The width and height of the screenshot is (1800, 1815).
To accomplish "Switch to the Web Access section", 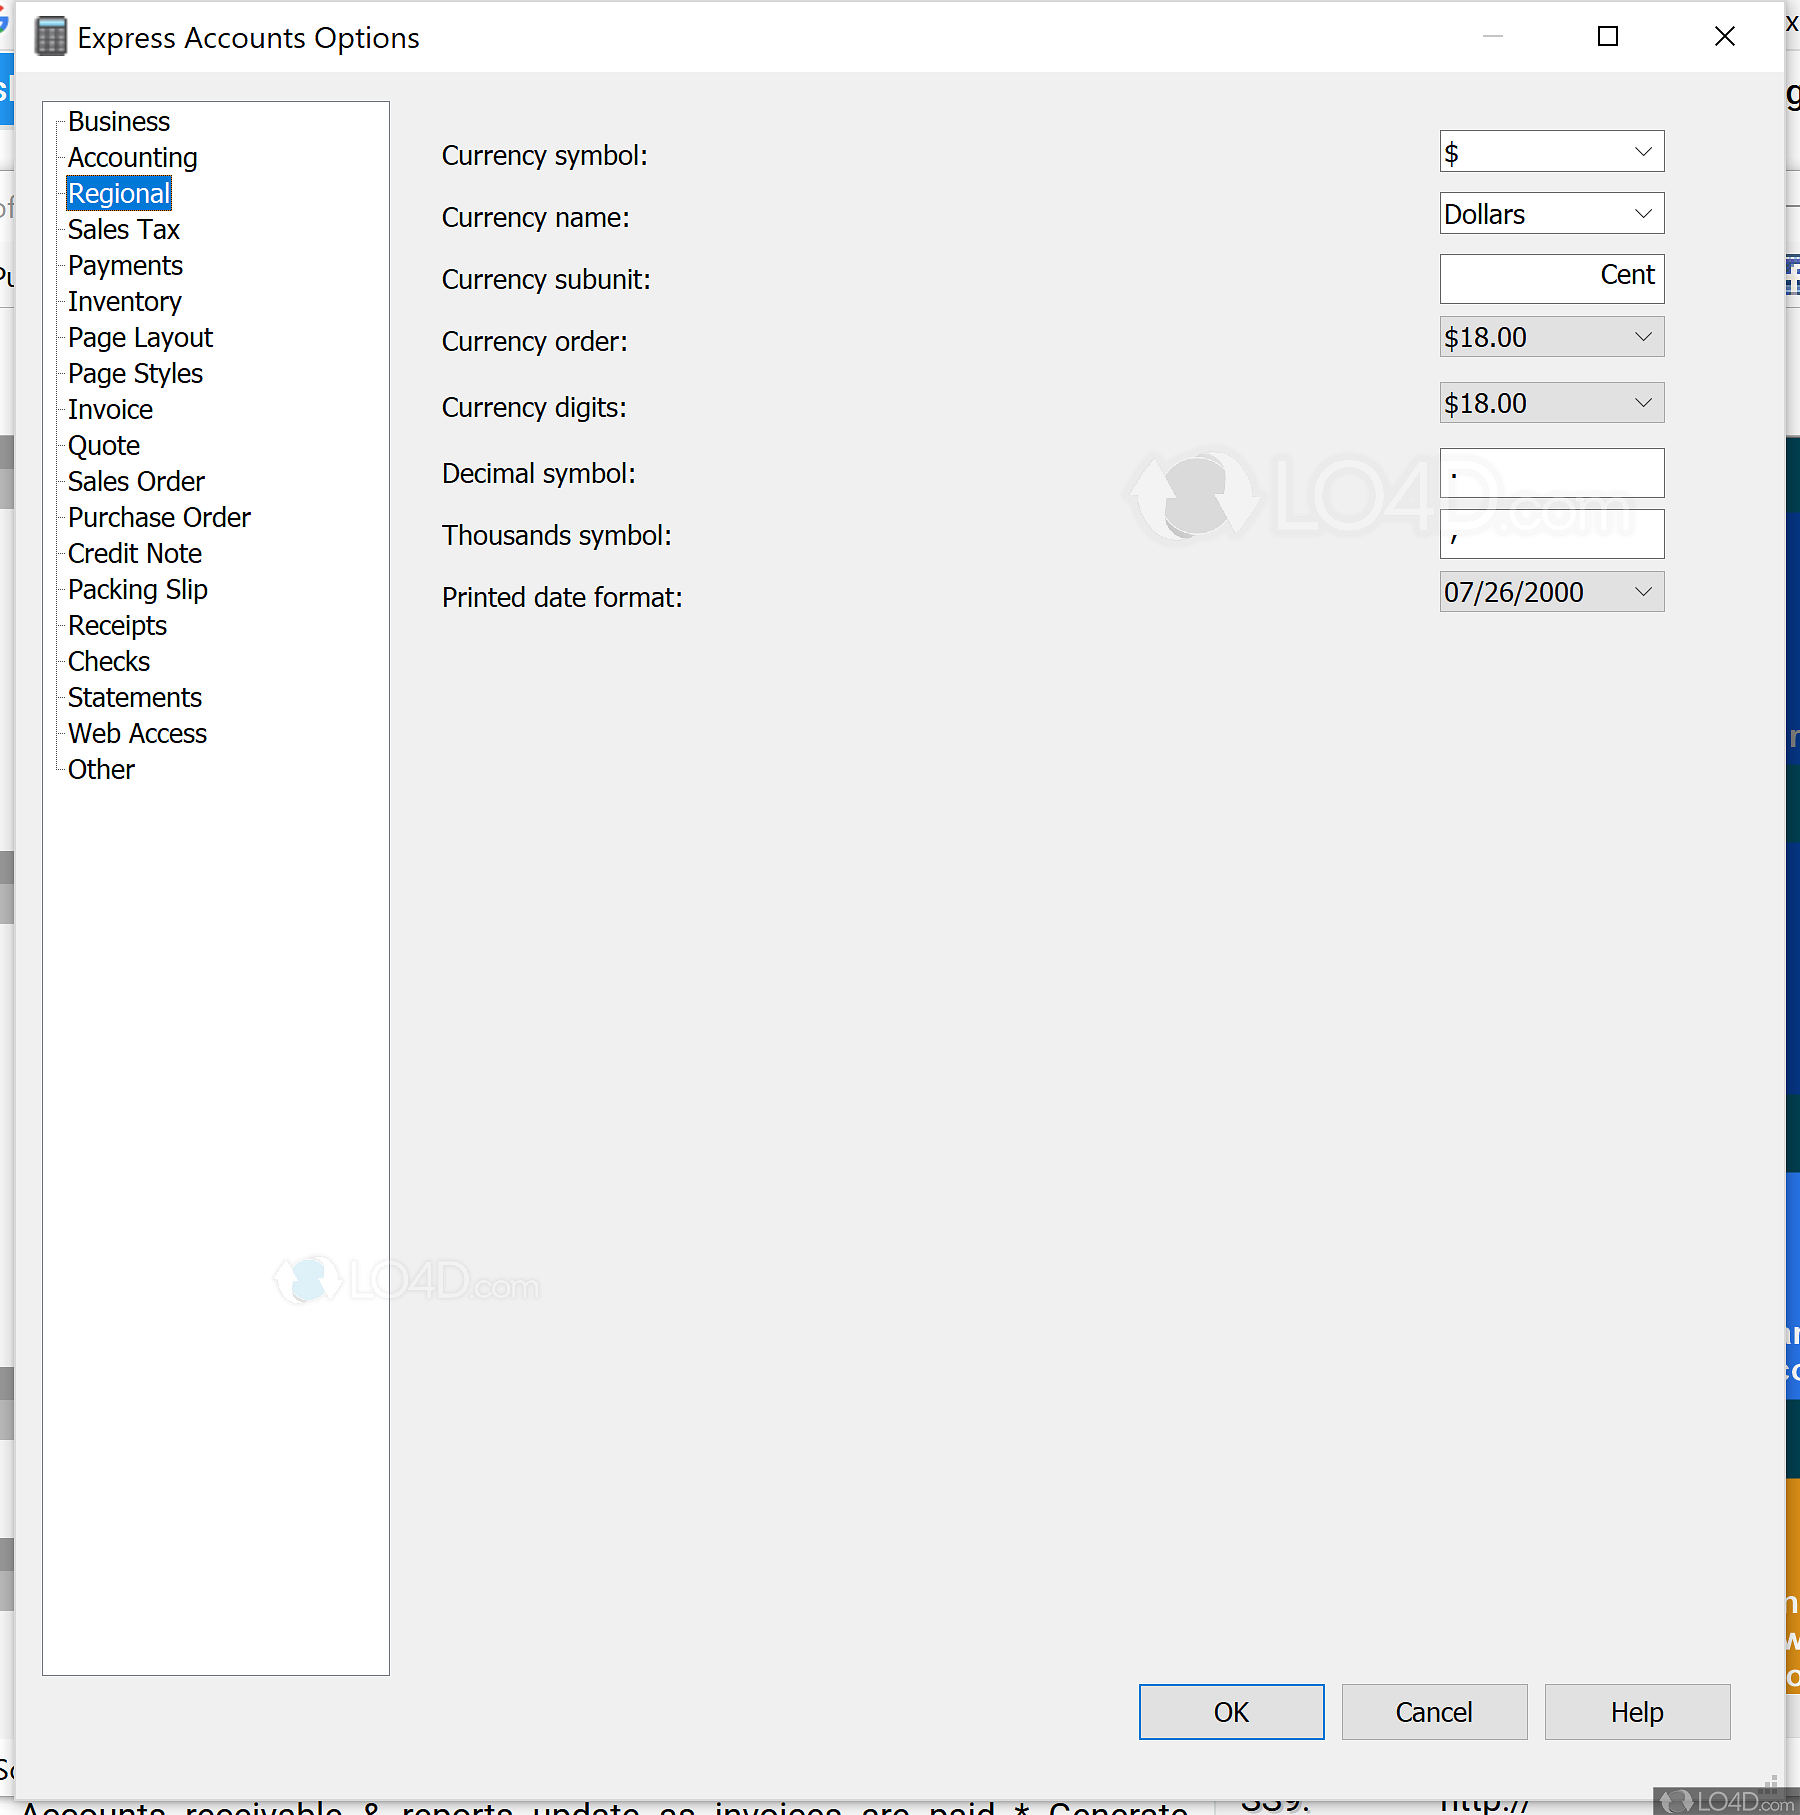I will click(x=137, y=733).
